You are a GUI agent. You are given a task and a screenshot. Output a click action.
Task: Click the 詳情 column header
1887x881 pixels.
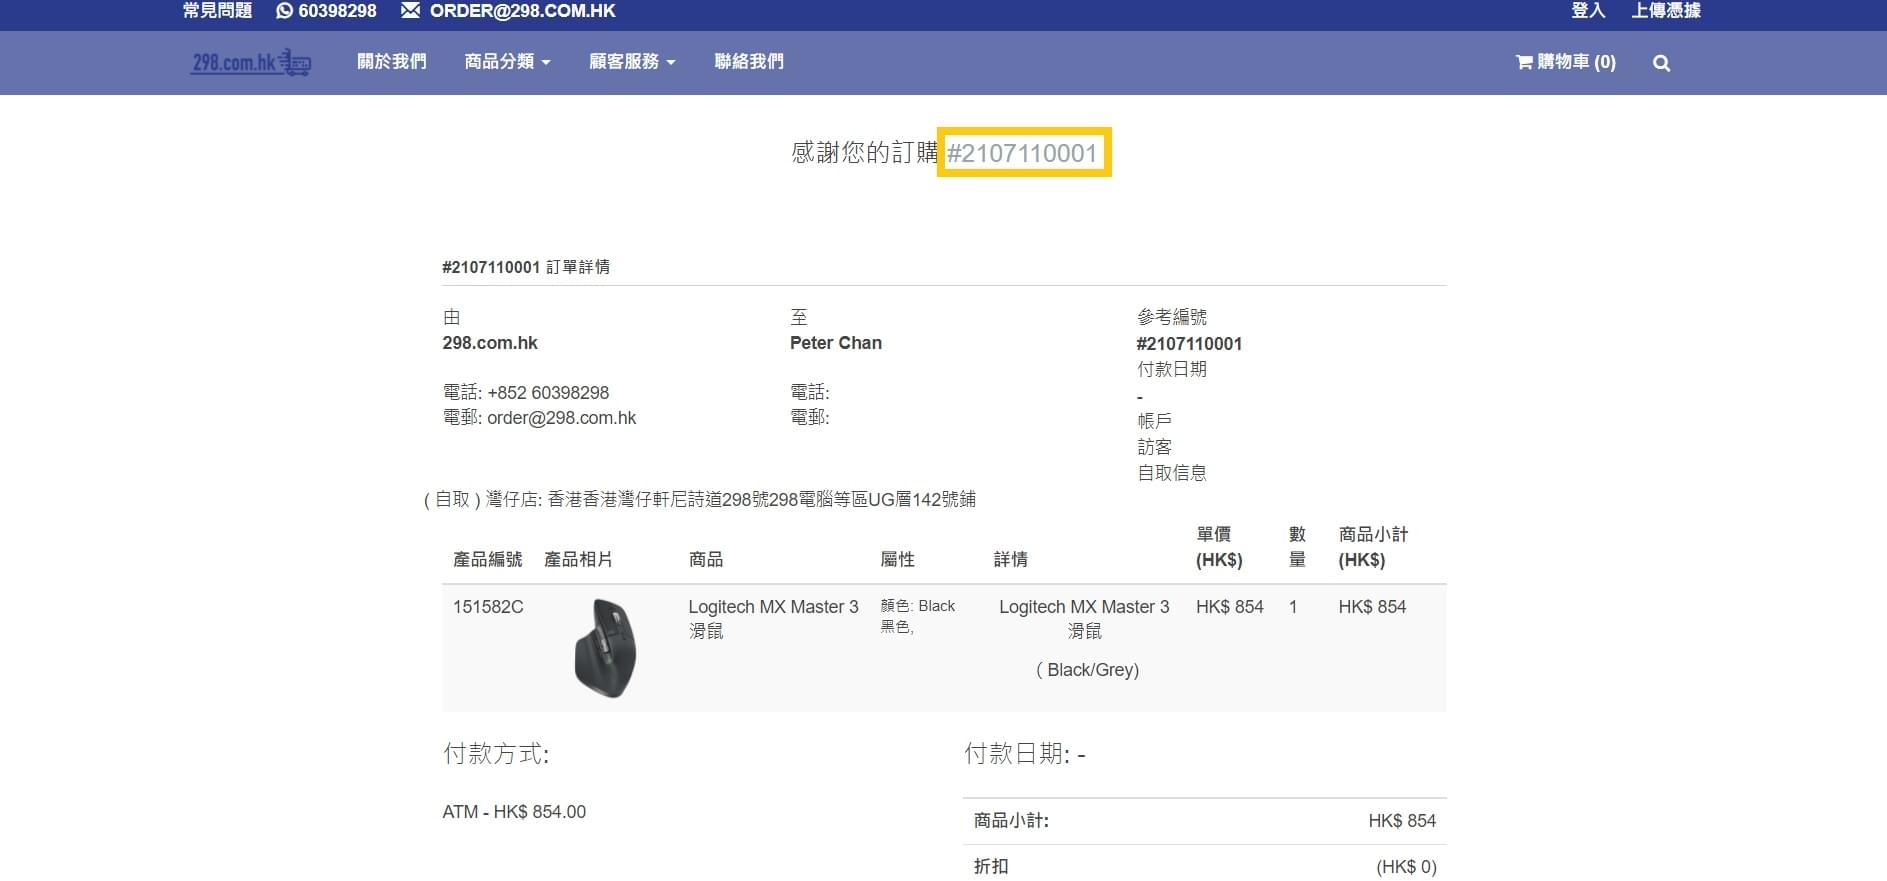(x=1011, y=559)
